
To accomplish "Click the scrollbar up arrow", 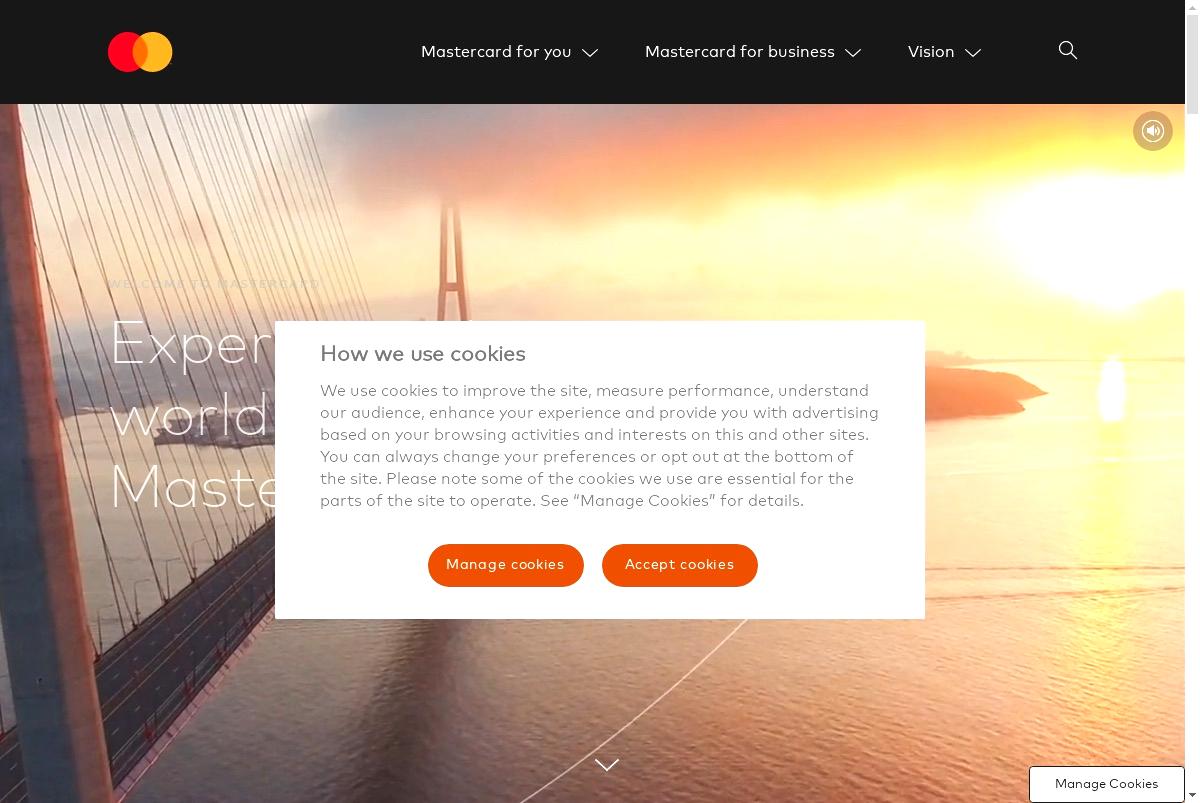I will click(x=1192, y=8).
